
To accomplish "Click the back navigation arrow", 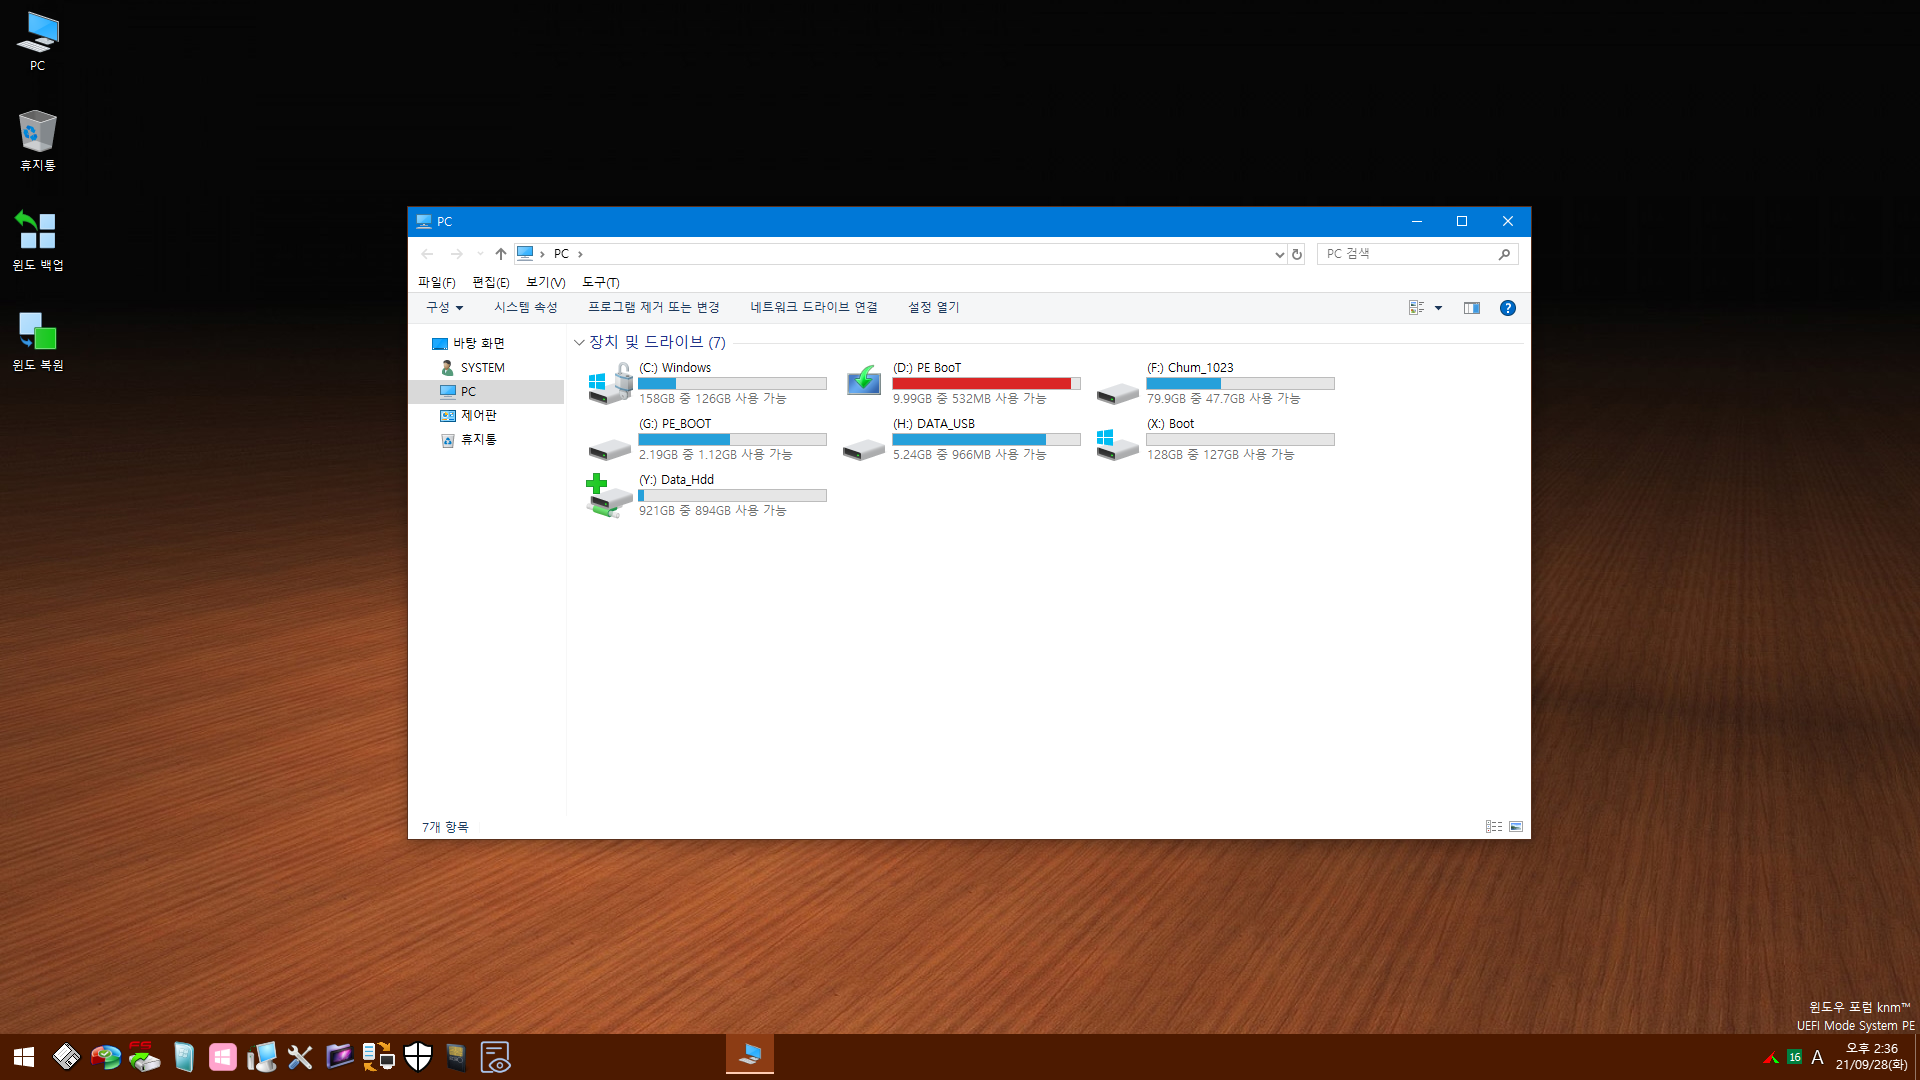I will click(x=427, y=254).
